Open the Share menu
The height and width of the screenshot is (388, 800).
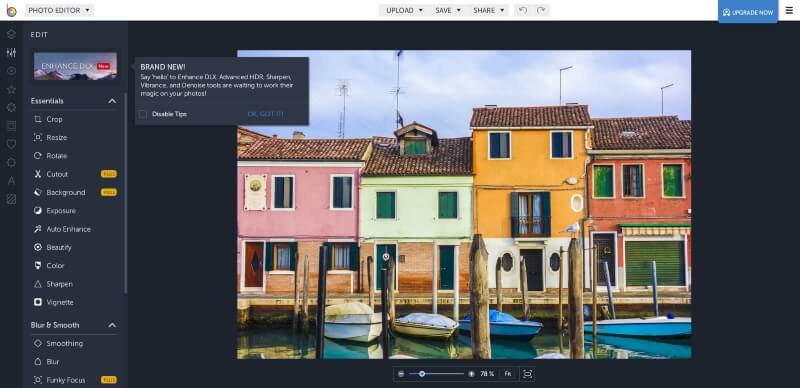tap(488, 10)
